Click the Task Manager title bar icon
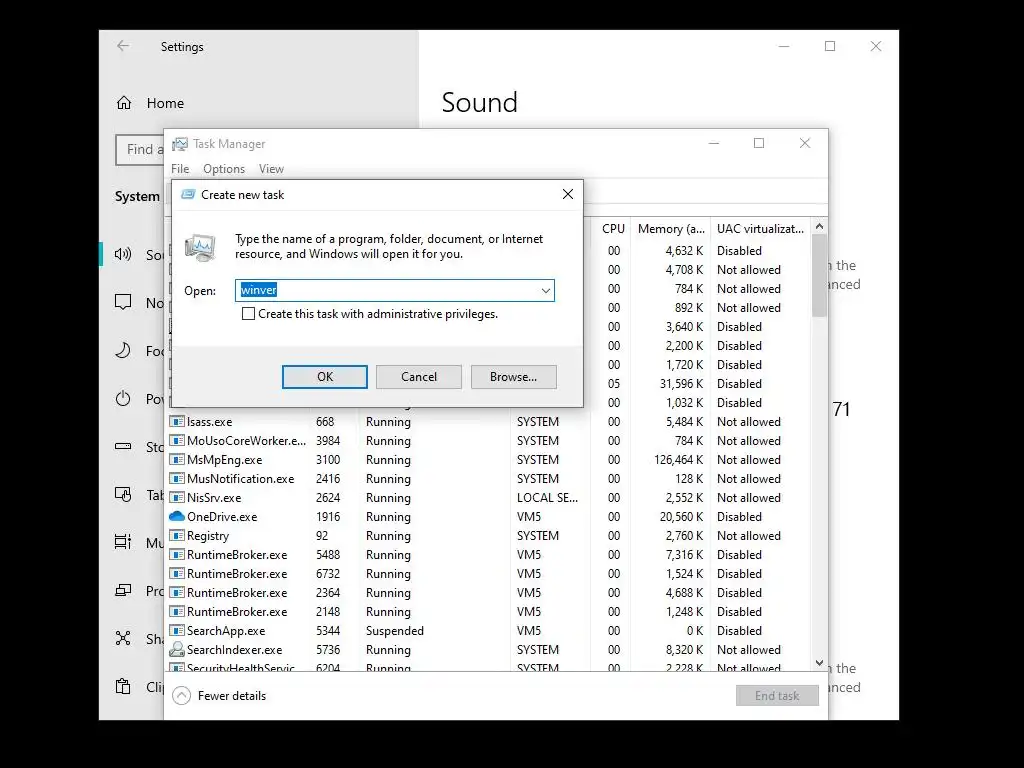Image resolution: width=1024 pixels, height=768 pixels. [180, 144]
